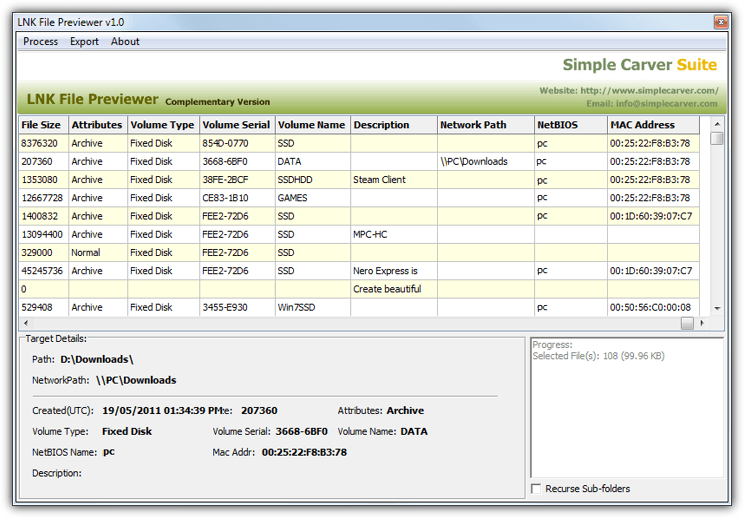Open the Process menu
Viewport: 744px width, 517px height.
[40, 42]
